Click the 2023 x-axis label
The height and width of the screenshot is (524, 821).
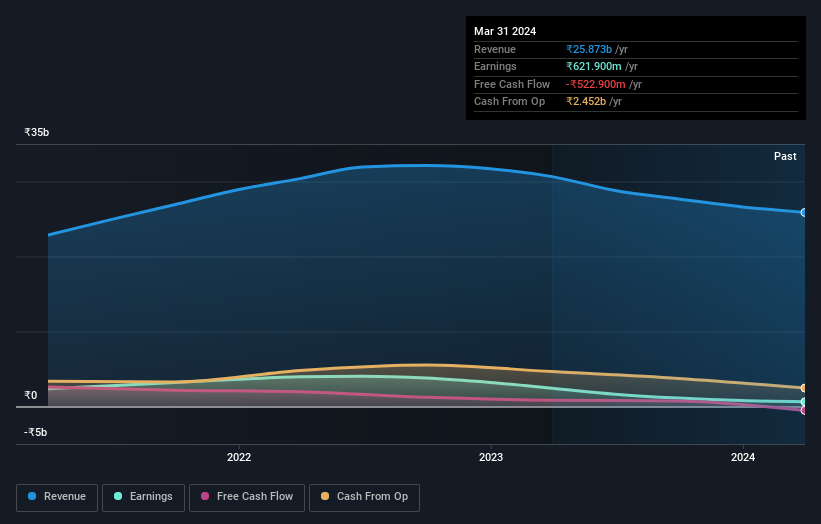(491, 457)
